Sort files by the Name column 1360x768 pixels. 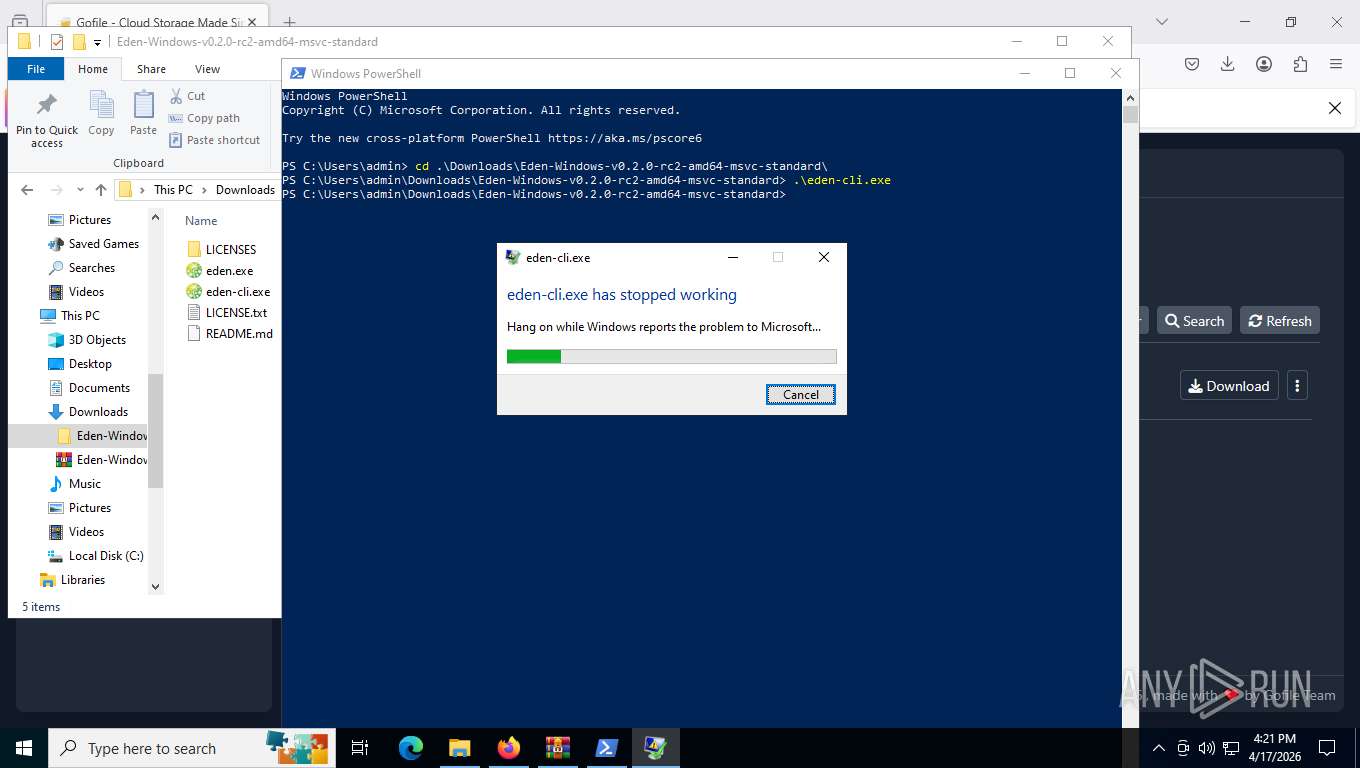[x=201, y=221]
